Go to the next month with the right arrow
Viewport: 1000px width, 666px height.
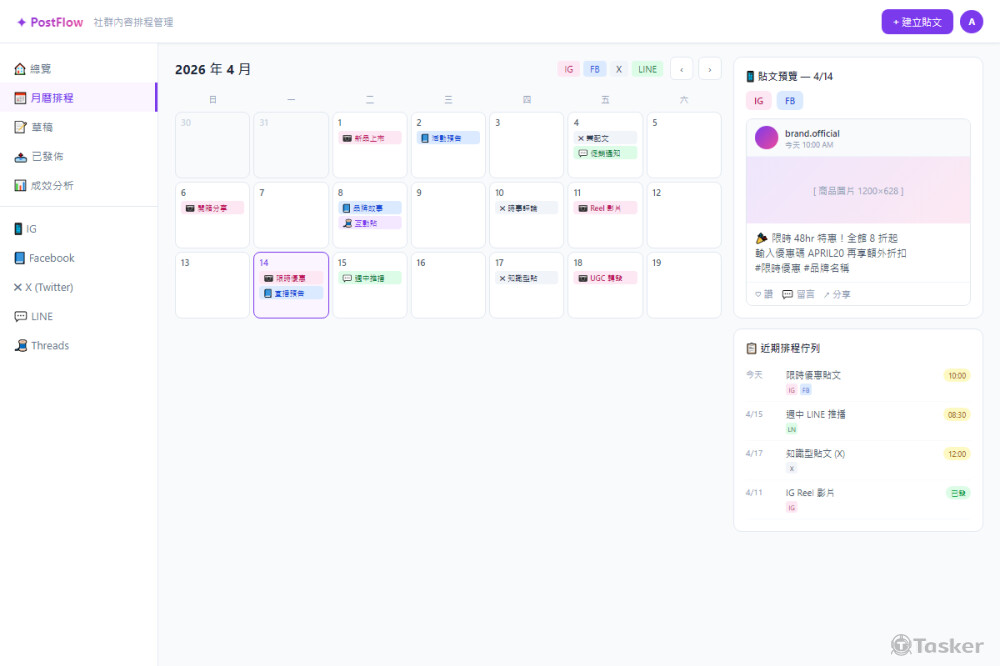coord(708,69)
